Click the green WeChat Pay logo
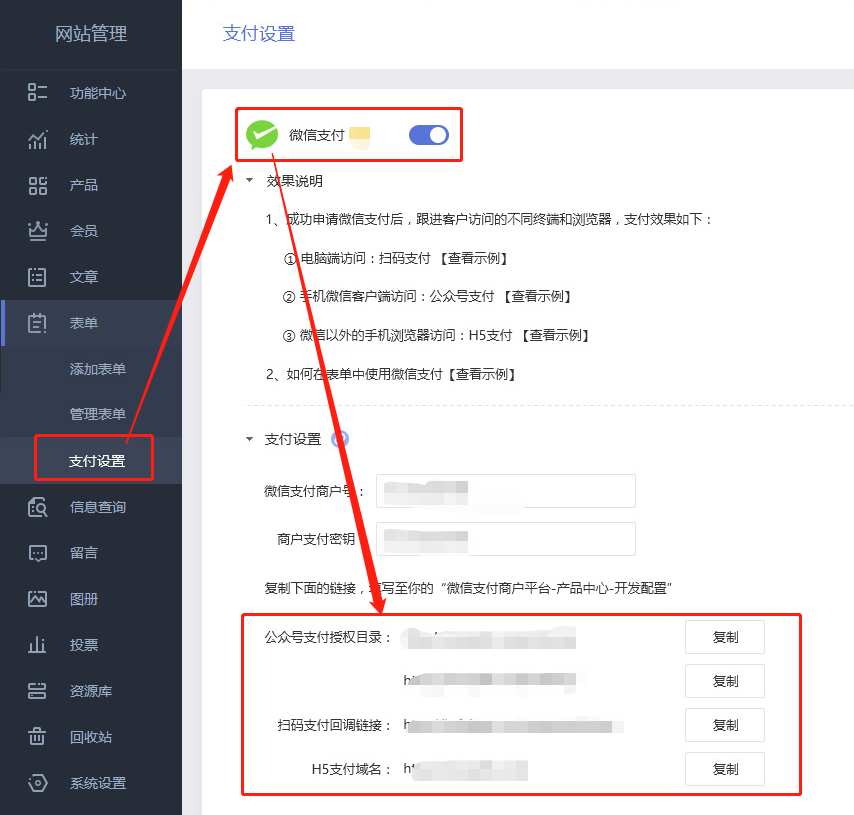 click(262, 135)
